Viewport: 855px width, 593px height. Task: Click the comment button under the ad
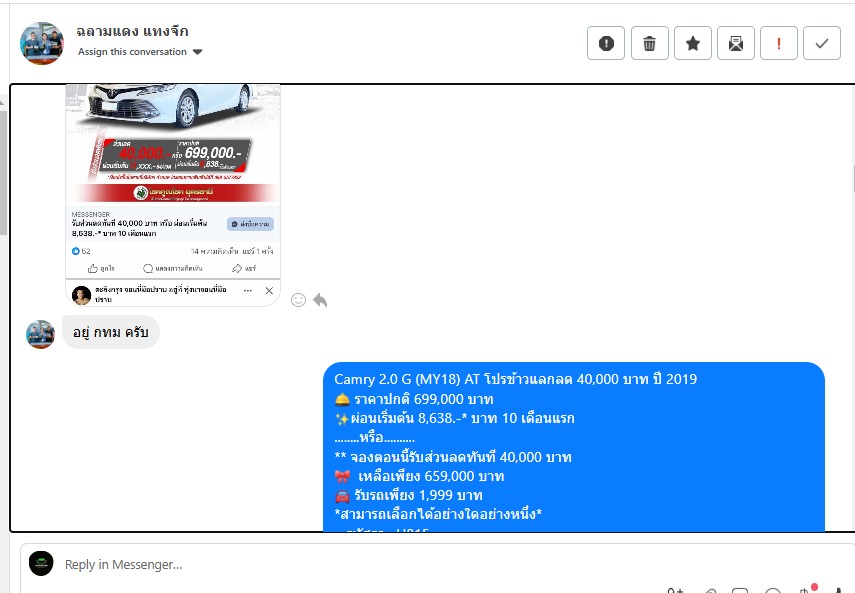(172, 268)
